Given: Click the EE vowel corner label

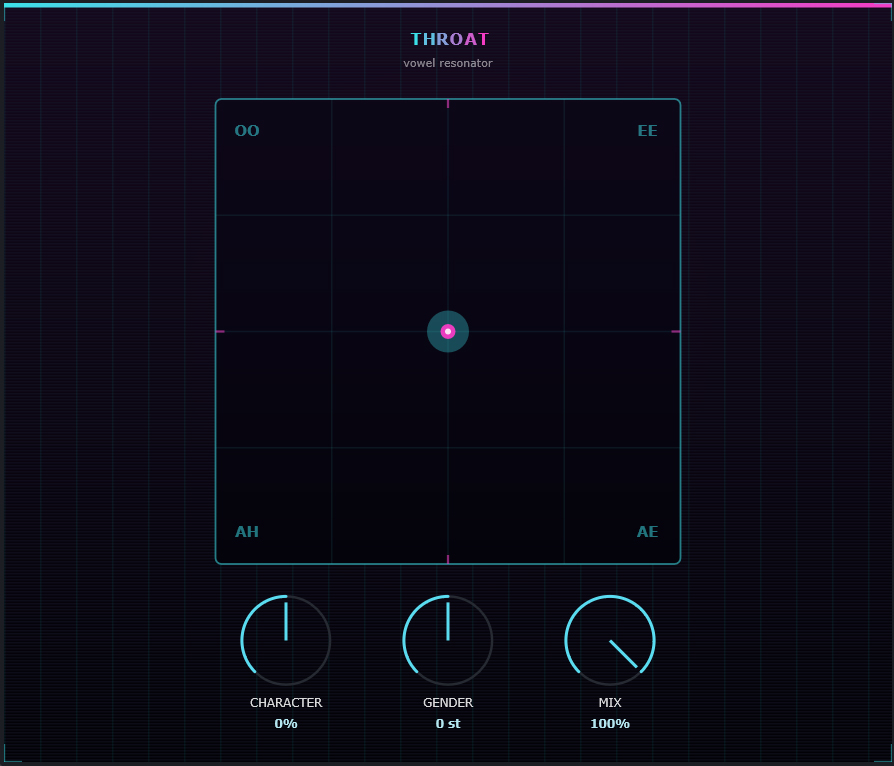Looking at the screenshot, I should (x=647, y=131).
